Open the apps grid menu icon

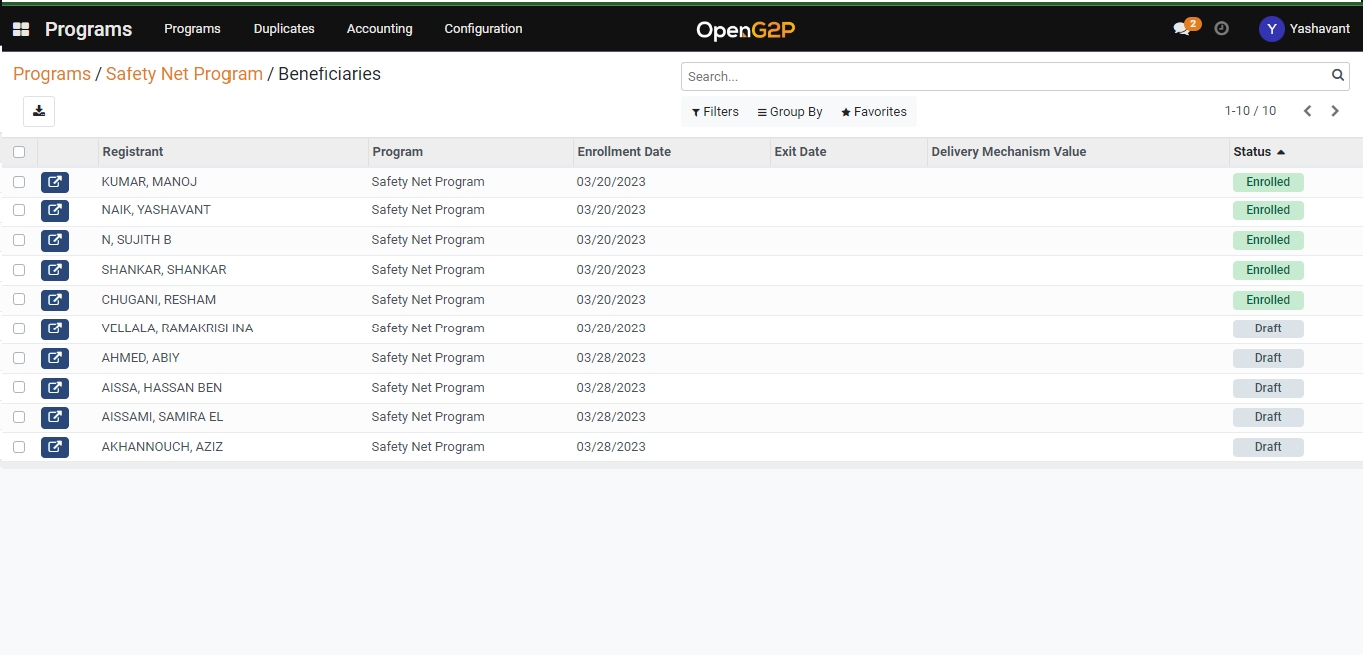click(x=20, y=29)
